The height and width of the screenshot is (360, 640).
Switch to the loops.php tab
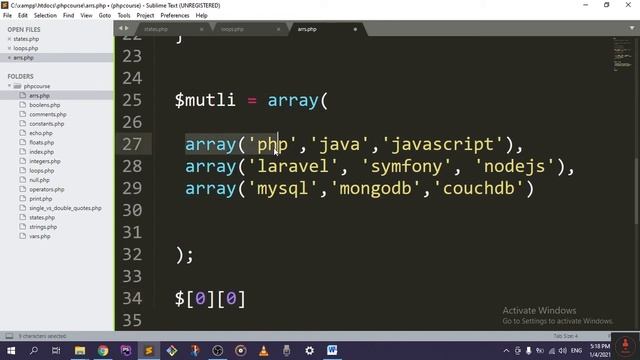click(x=232, y=29)
